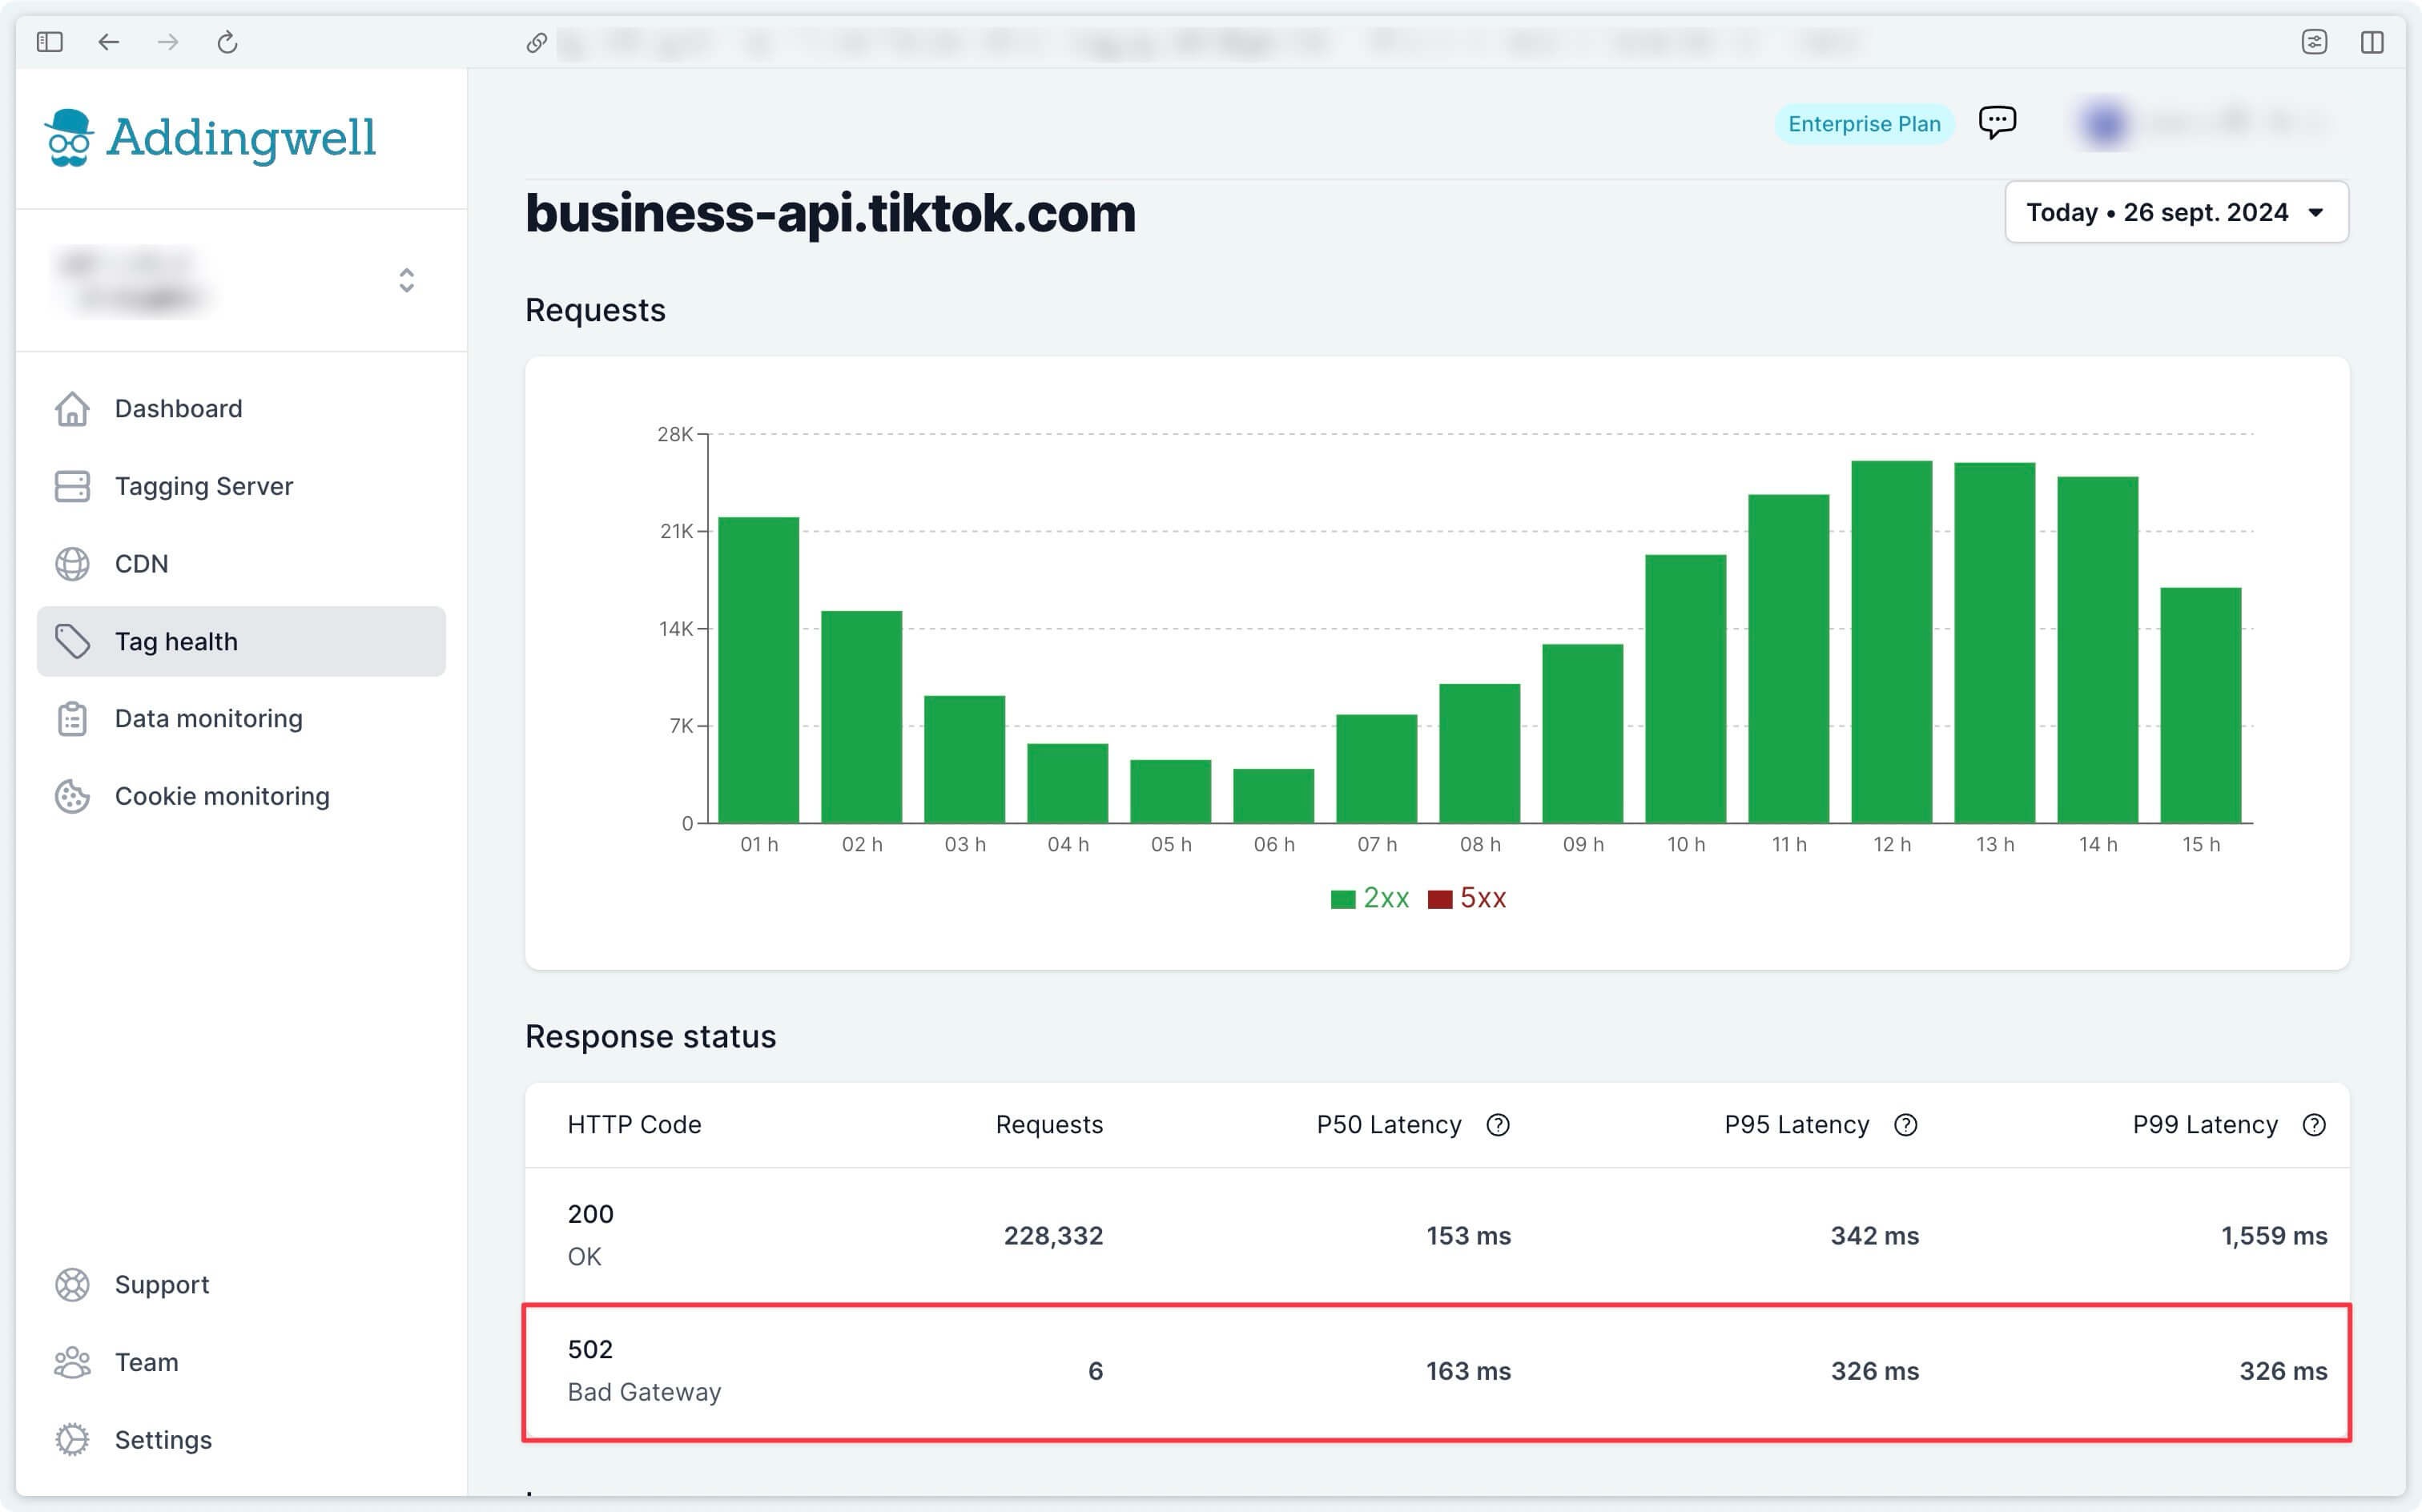The height and width of the screenshot is (1512, 2422).
Task: Open the date picker Today 26 sept. 2024
Action: 2176,212
